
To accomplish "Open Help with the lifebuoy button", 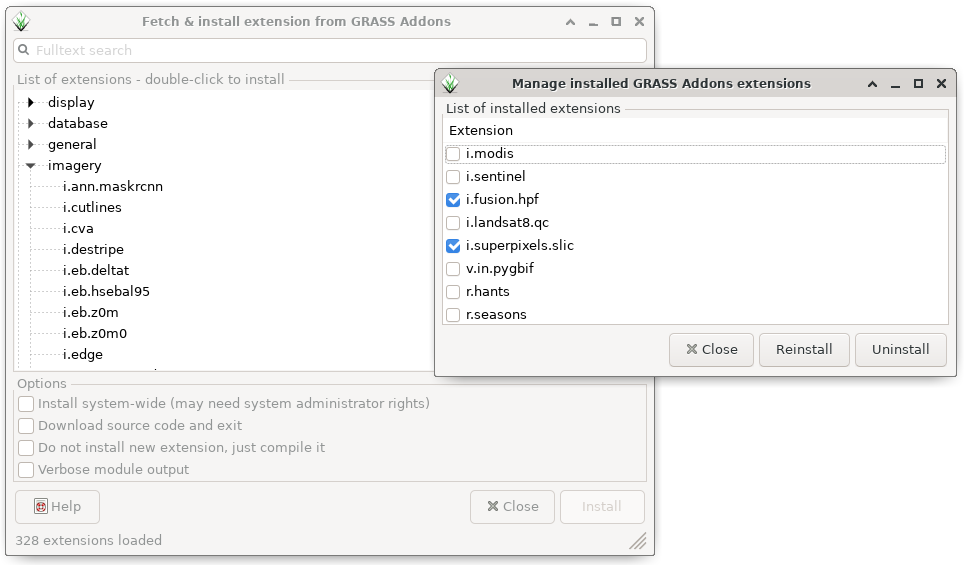I will click(x=57, y=507).
